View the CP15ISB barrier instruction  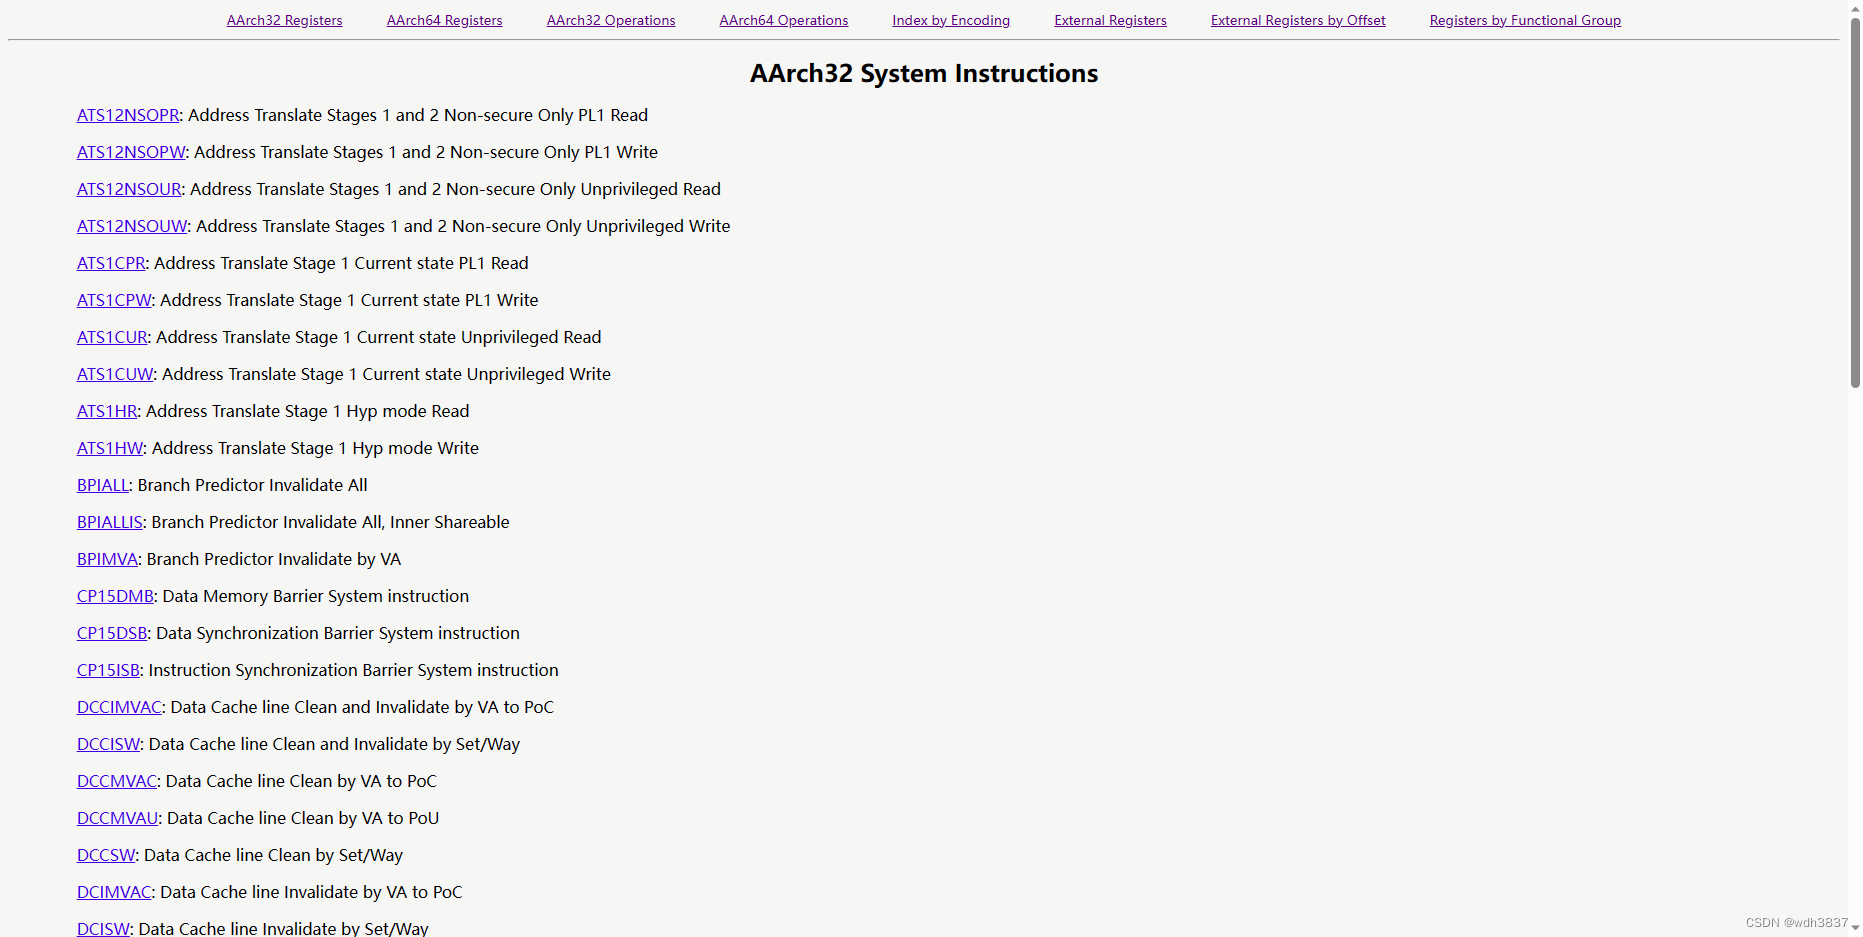[108, 670]
